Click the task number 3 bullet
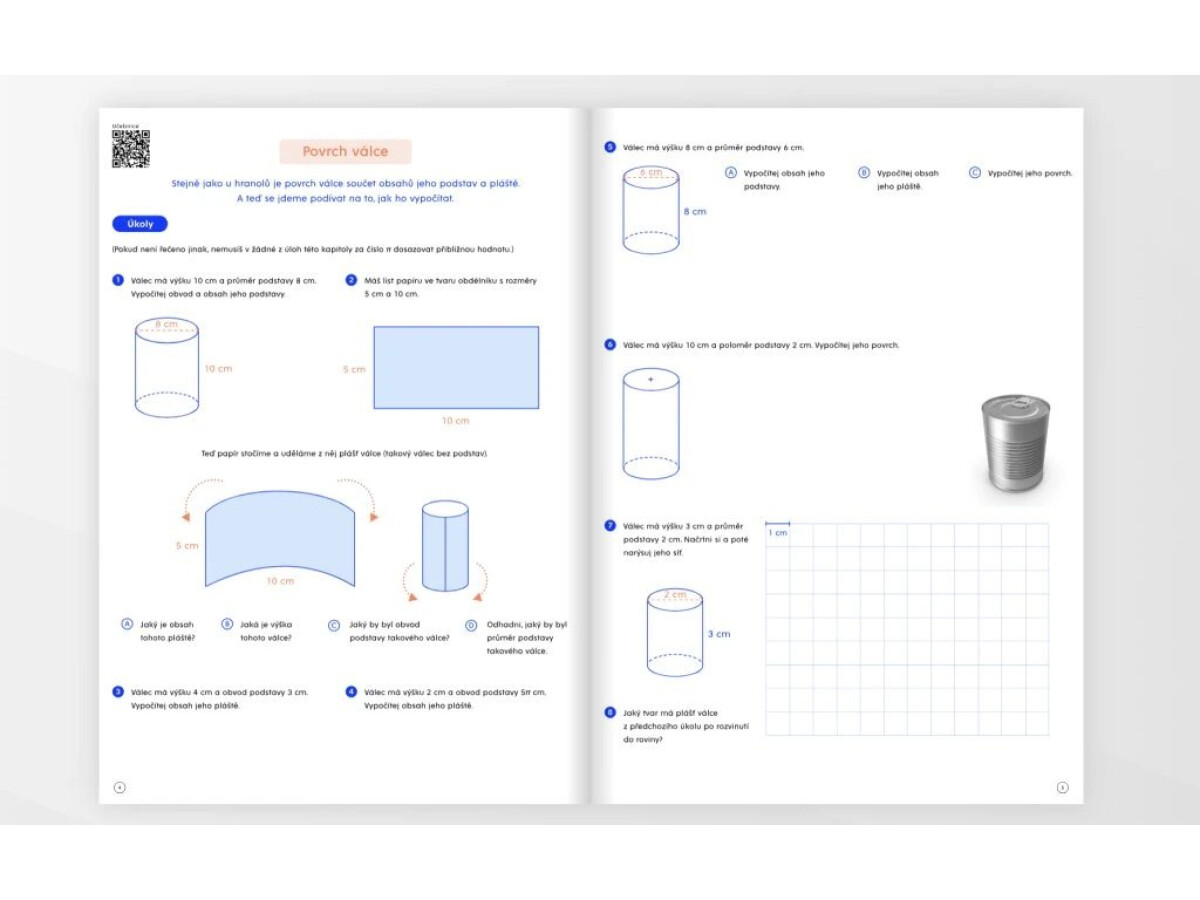 coord(118,691)
